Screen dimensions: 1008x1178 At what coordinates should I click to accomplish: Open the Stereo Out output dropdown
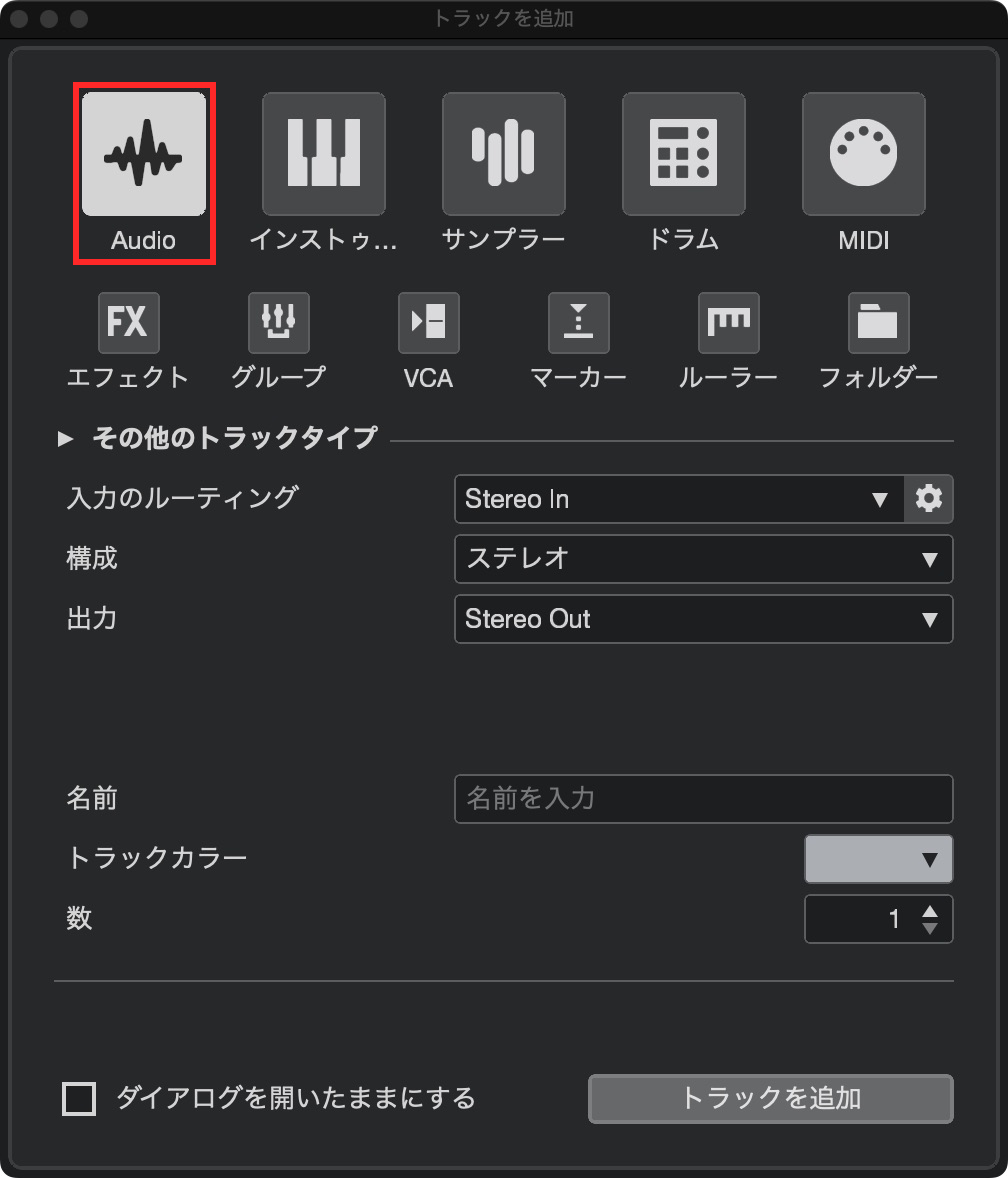point(704,619)
